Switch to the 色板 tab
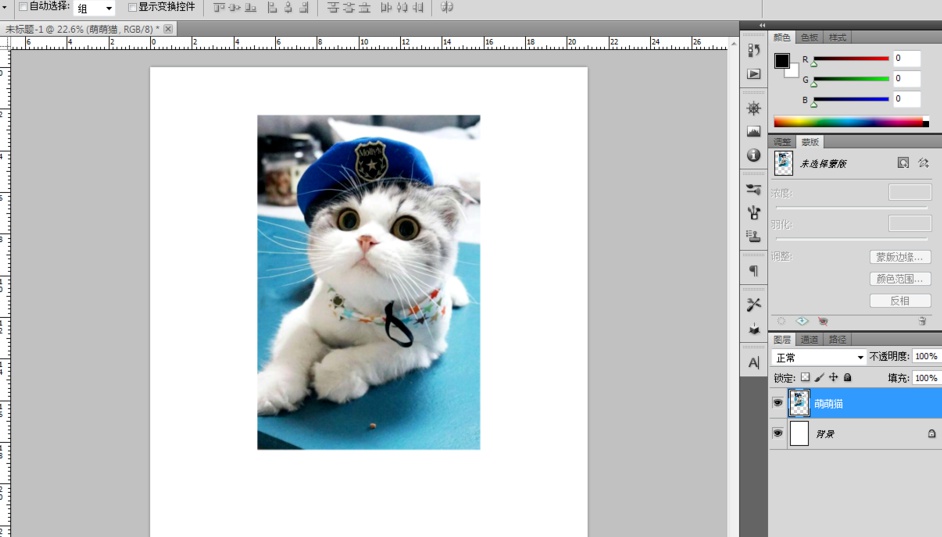This screenshot has height=537, width=942. [x=809, y=37]
